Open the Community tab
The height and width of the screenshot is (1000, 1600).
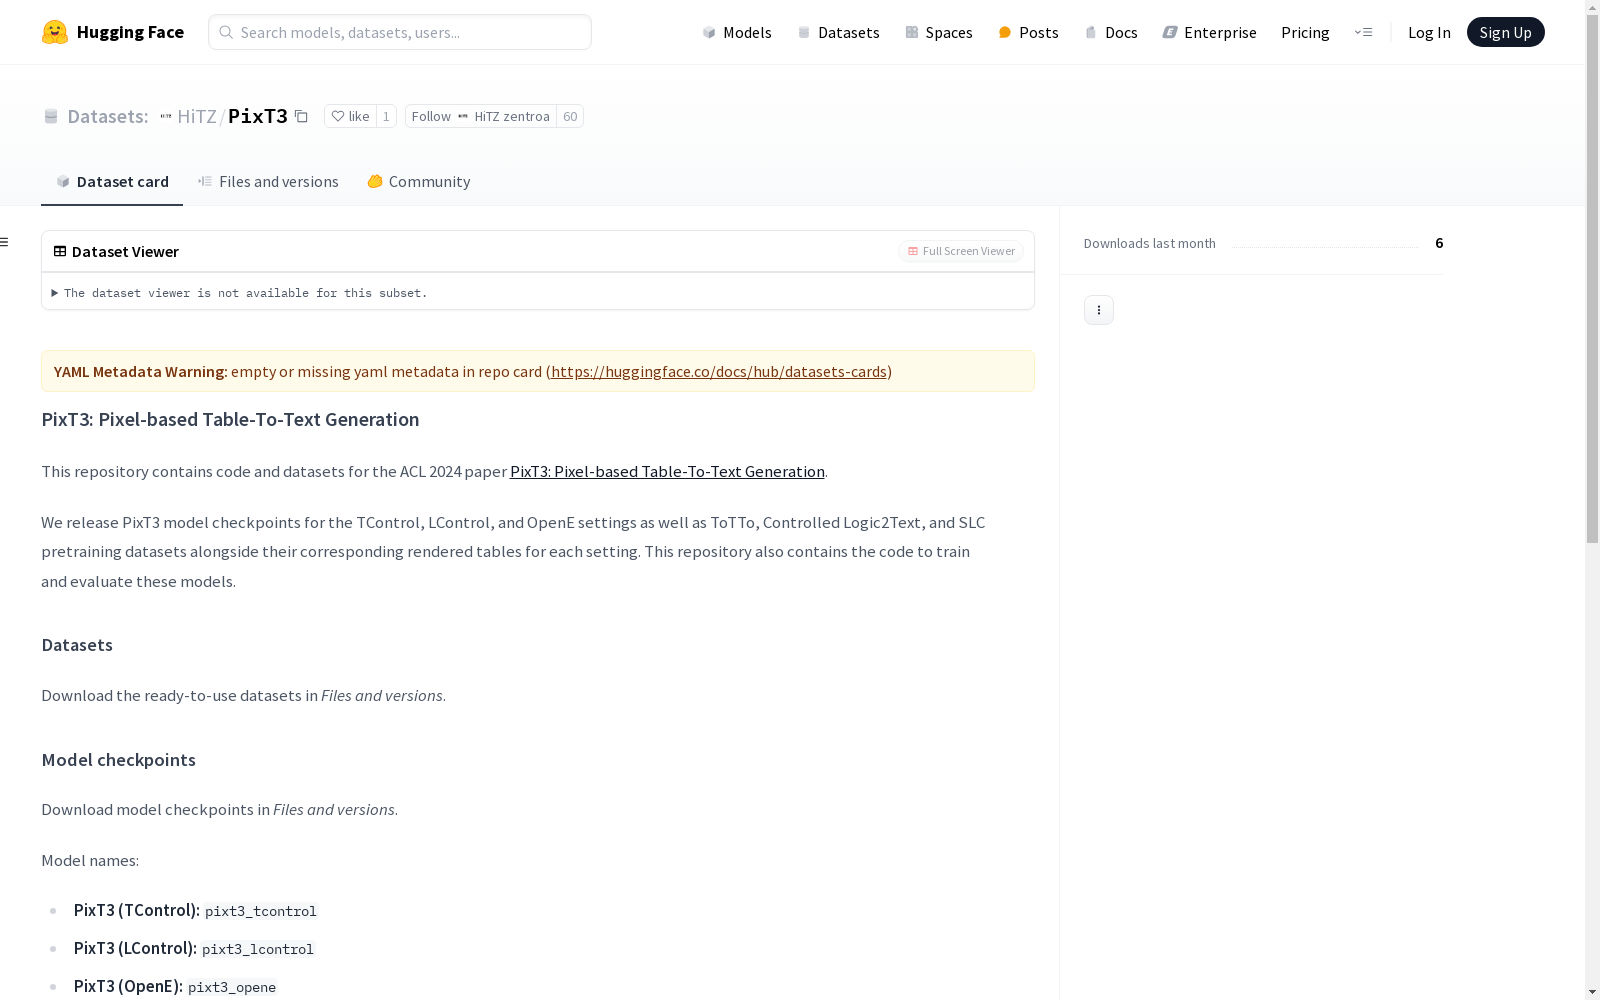coord(418,181)
